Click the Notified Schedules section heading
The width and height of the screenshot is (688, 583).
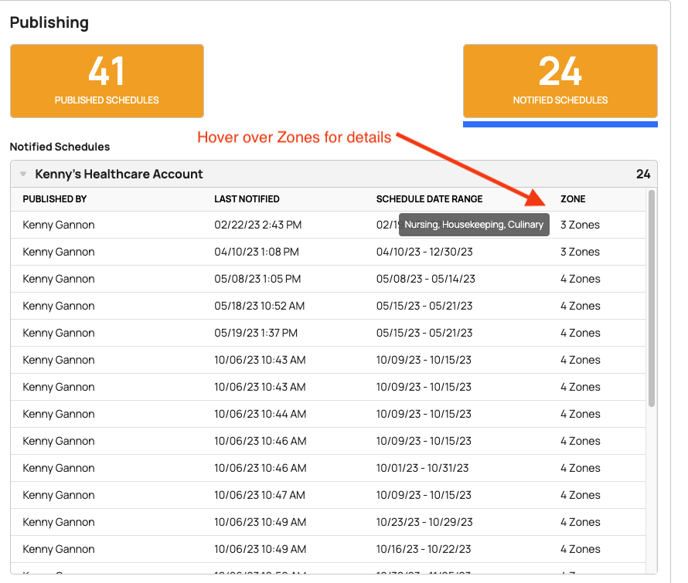pyautogui.click(x=60, y=147)
